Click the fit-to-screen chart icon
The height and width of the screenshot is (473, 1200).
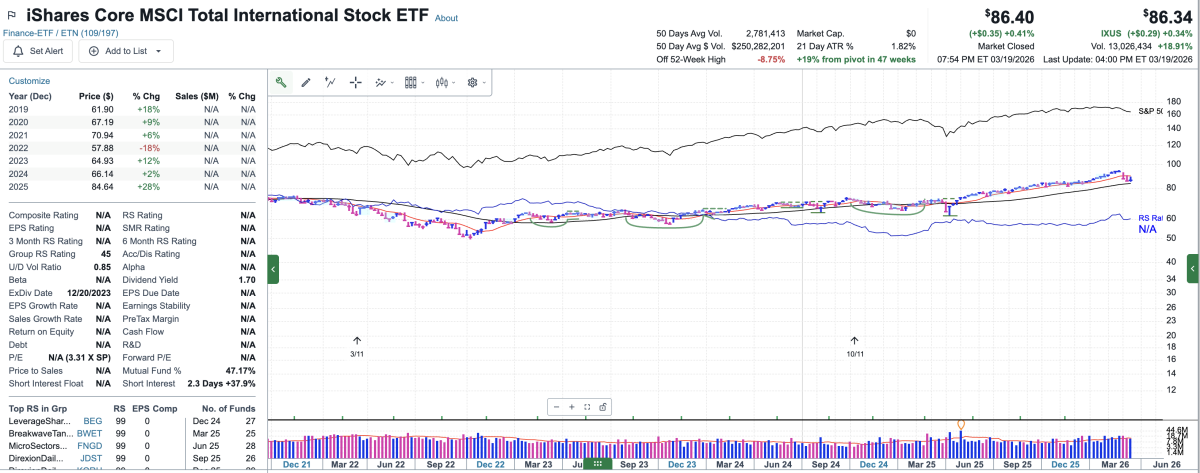pos(587,406)
